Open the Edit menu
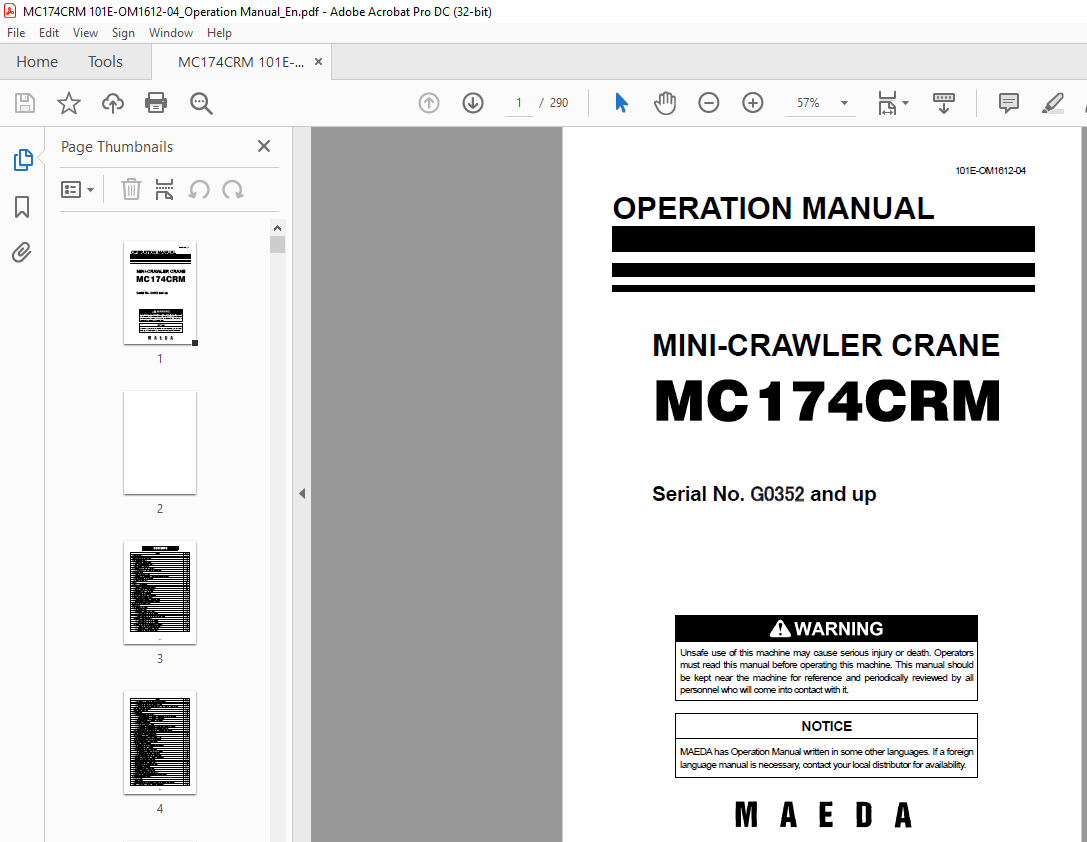The width and height of the screenshot is (1087, 842). pyautogui.click(x=49, y=33)
